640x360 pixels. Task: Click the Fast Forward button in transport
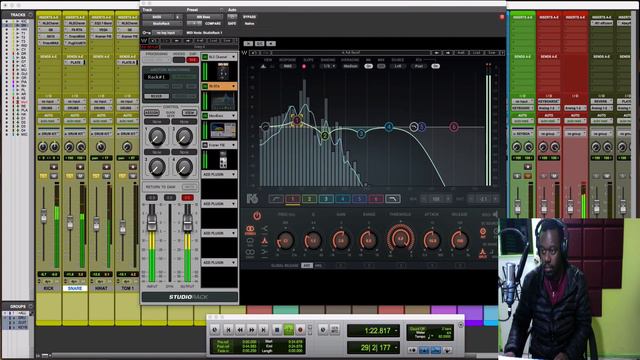tap(252, 329)
